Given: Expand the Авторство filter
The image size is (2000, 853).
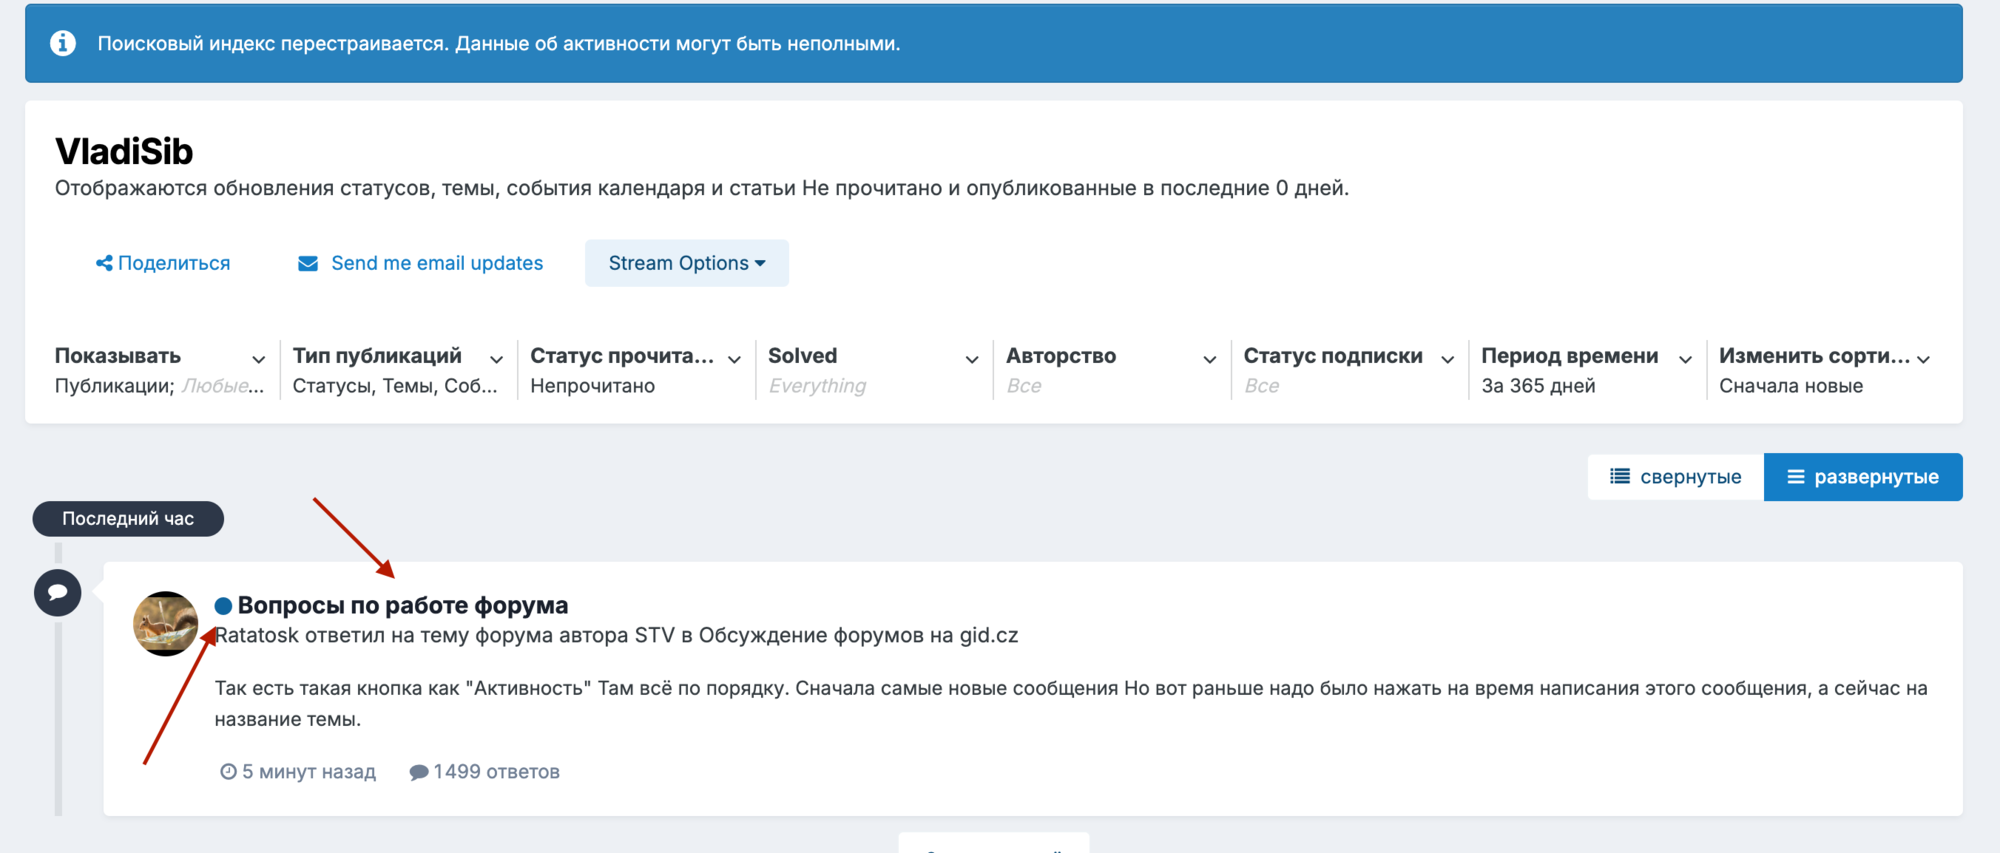Looking at the screenshot, I should (1112, 370).
